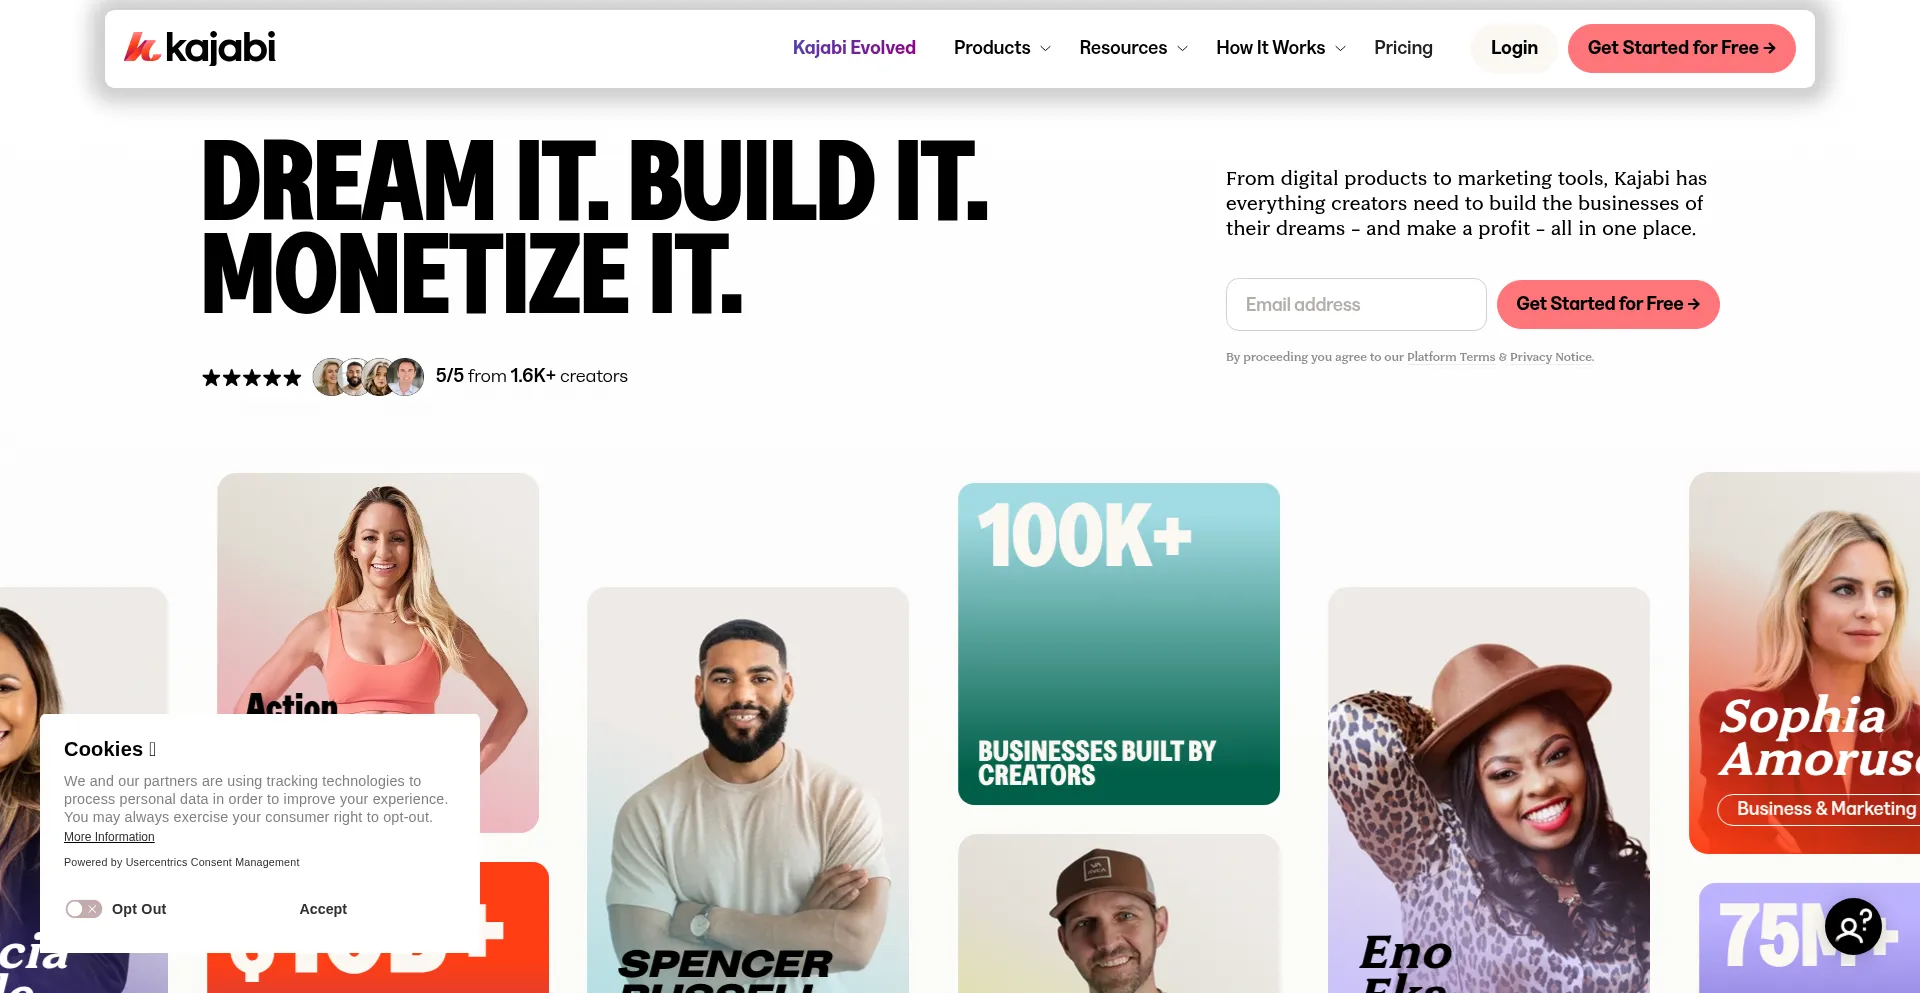1920x993 pixels.
Task: Click the Cookies info icon
Action: pos(152,749)
